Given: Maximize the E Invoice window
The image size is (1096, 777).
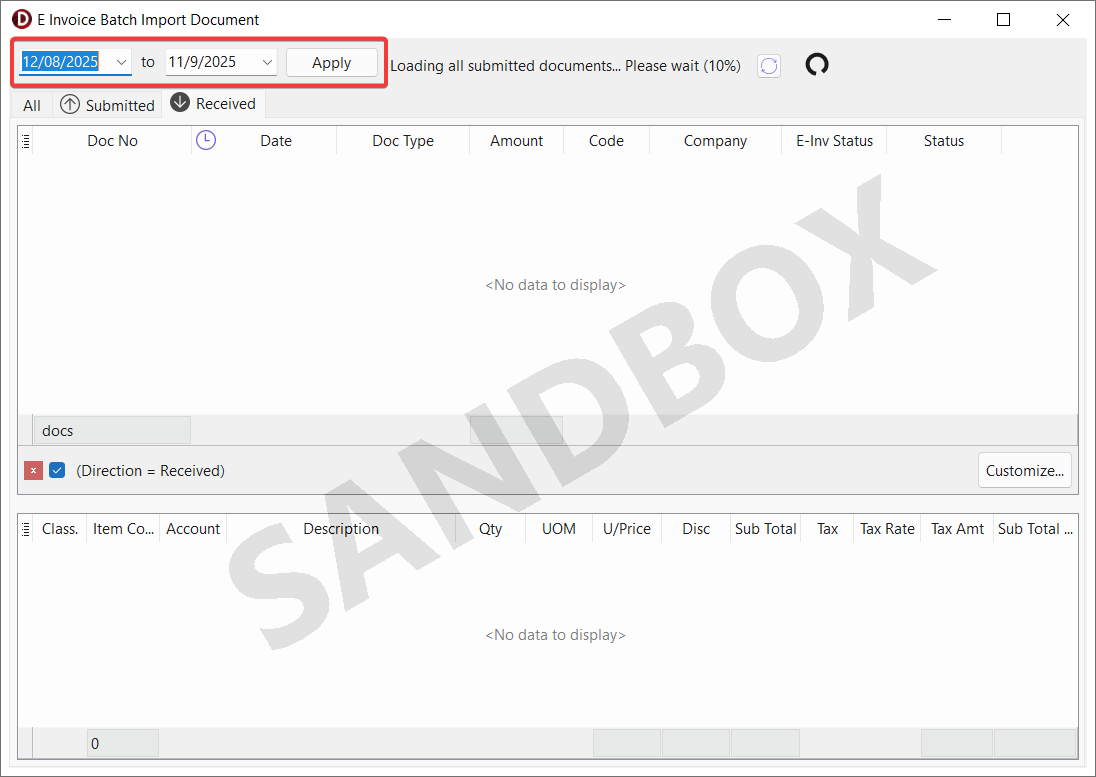Looking at the screenshot, I should point(1003,20).
